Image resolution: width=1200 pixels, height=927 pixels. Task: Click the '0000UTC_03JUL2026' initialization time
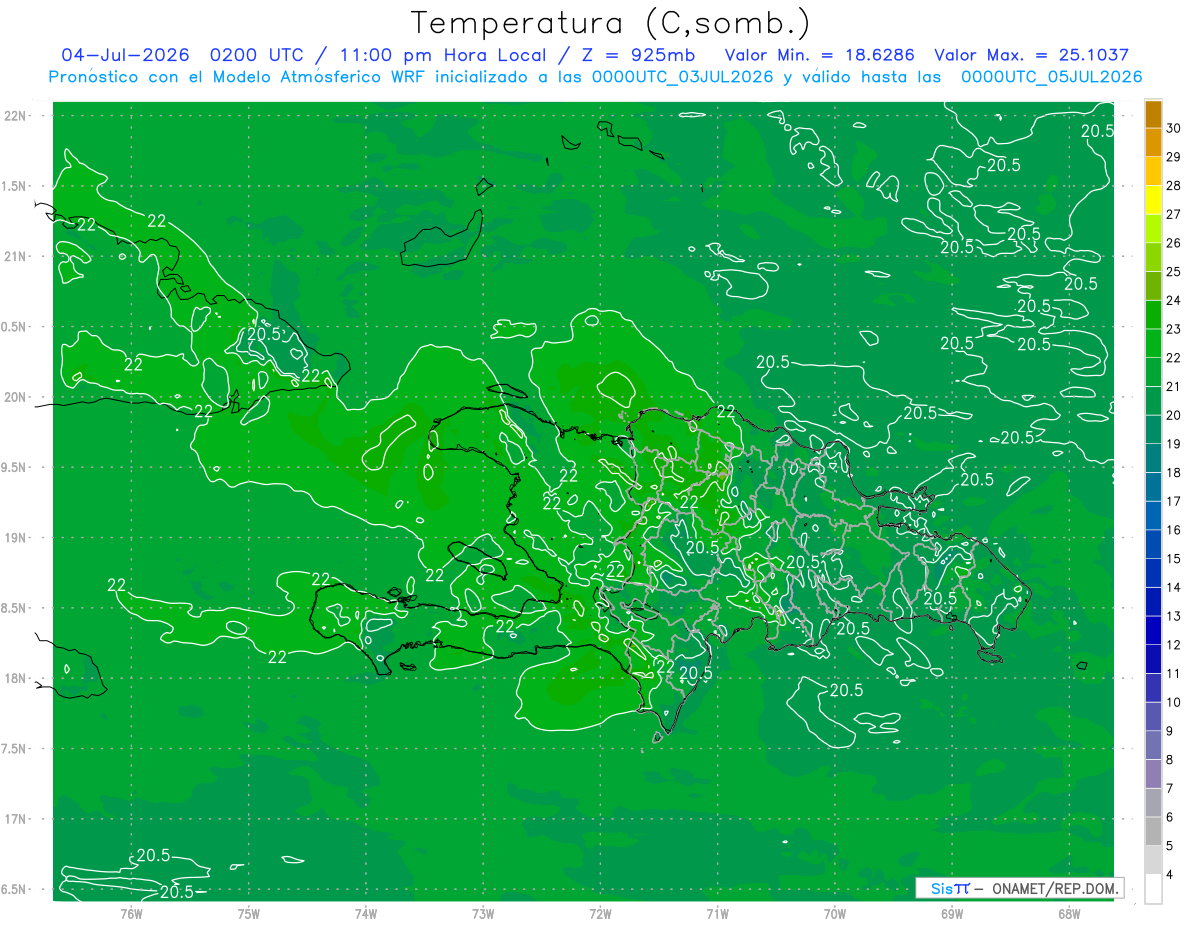[x=682, y=77]
